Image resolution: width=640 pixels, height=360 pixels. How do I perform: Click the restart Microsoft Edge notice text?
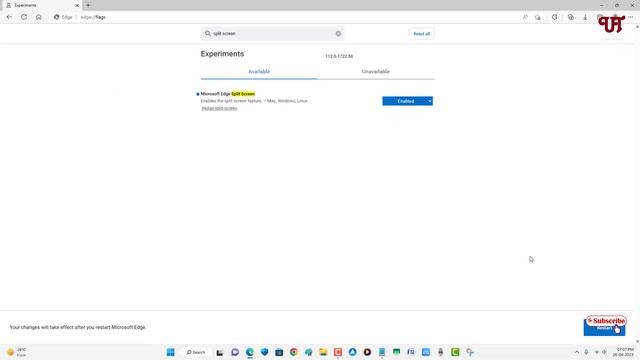pyautogui.click(x=78, y=327)
